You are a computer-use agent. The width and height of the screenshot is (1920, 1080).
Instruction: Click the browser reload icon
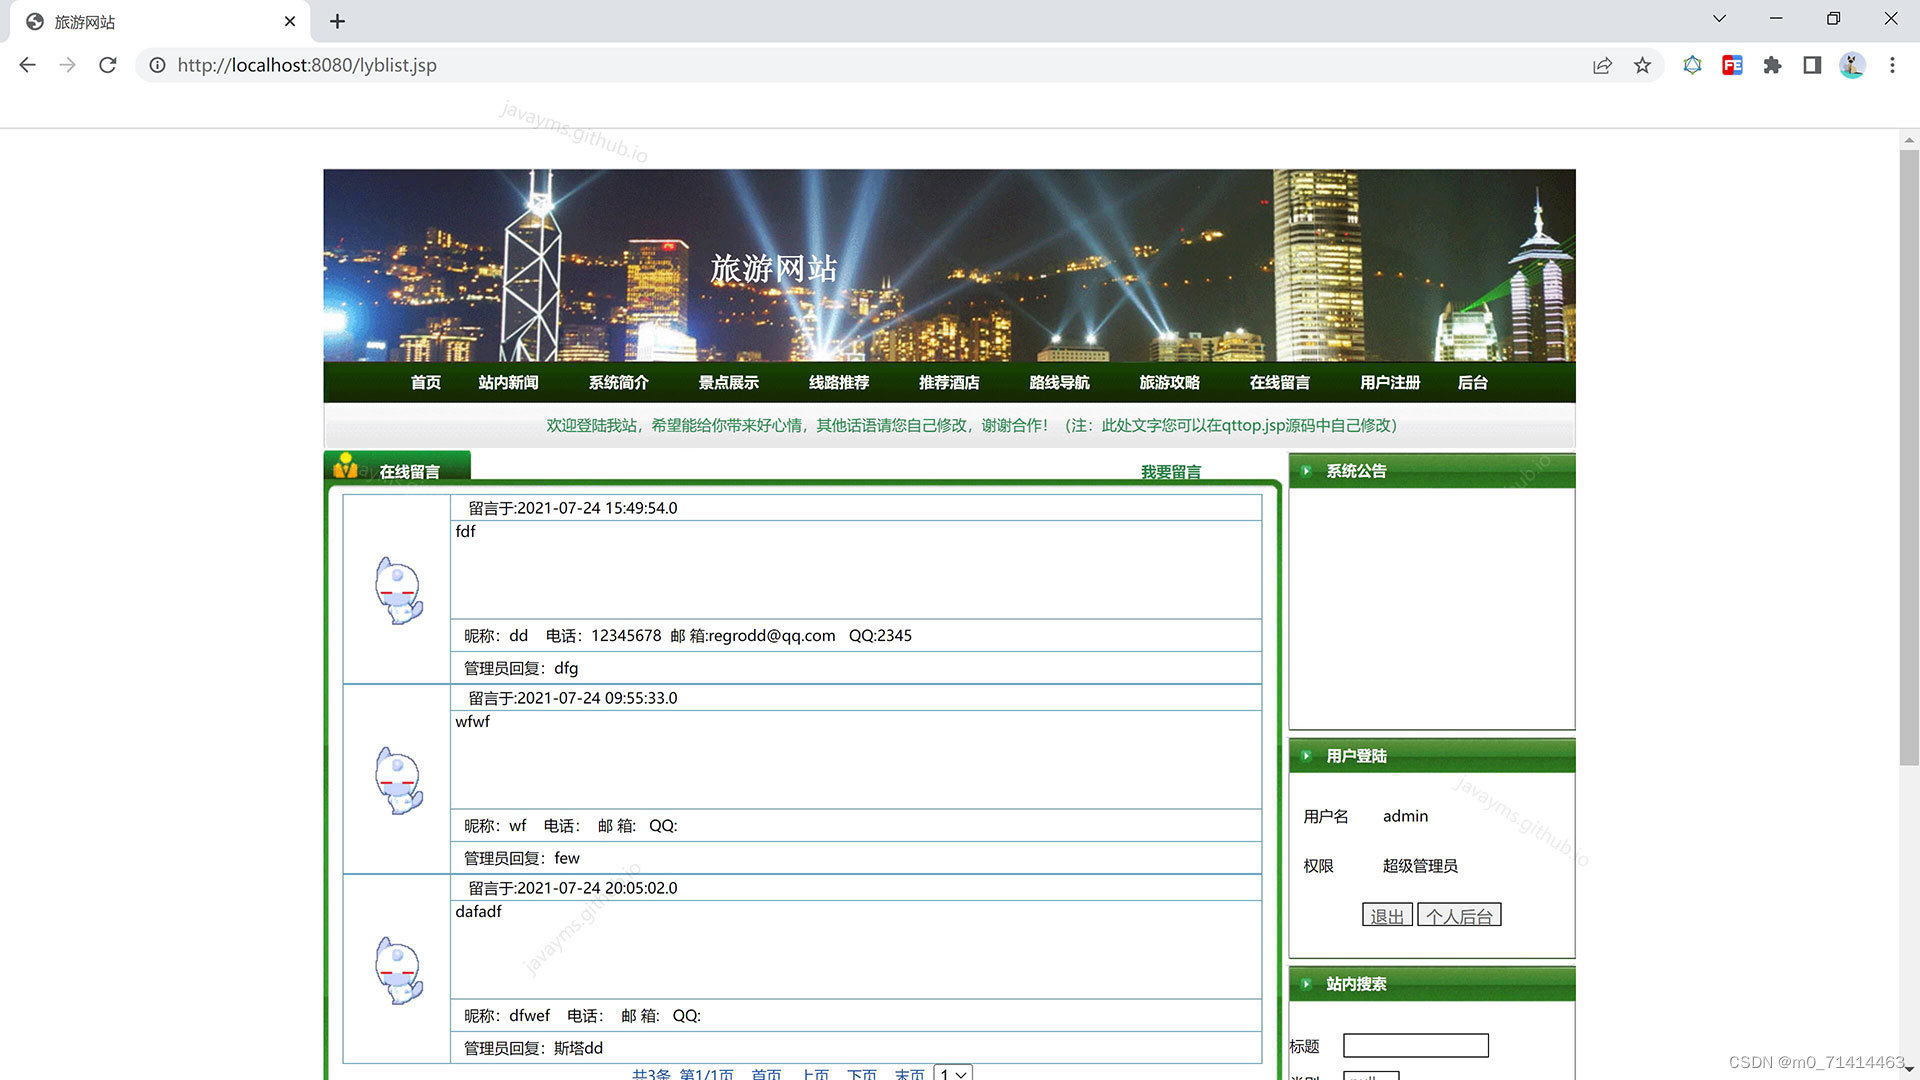tap(108, 65)
